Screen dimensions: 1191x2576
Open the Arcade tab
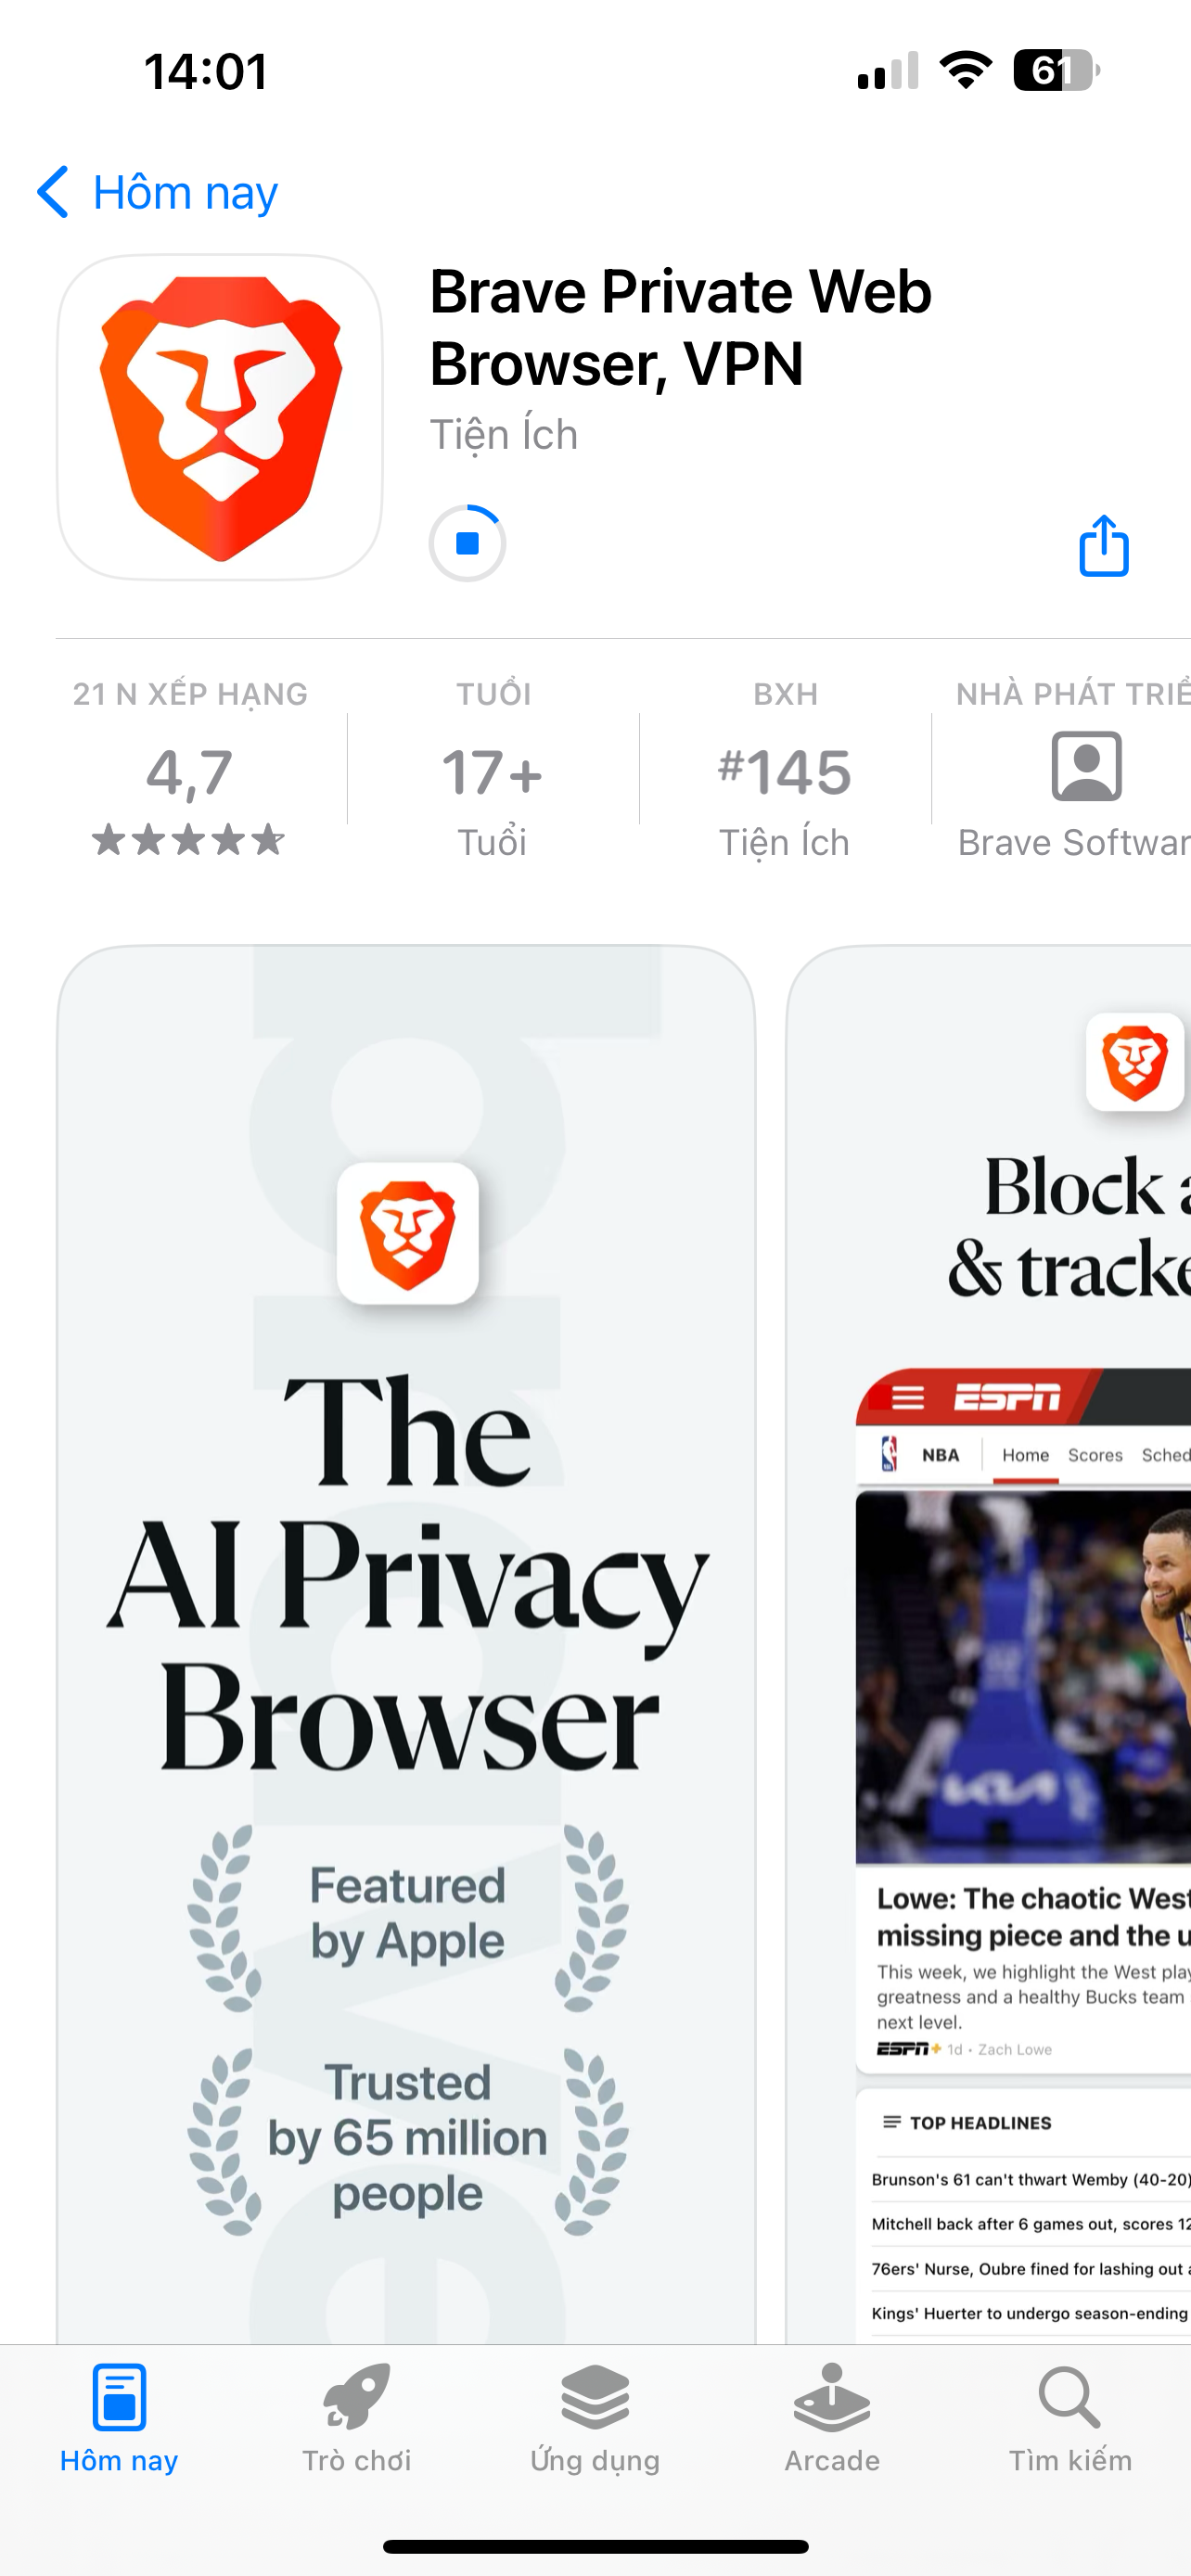coord(832,2418)
